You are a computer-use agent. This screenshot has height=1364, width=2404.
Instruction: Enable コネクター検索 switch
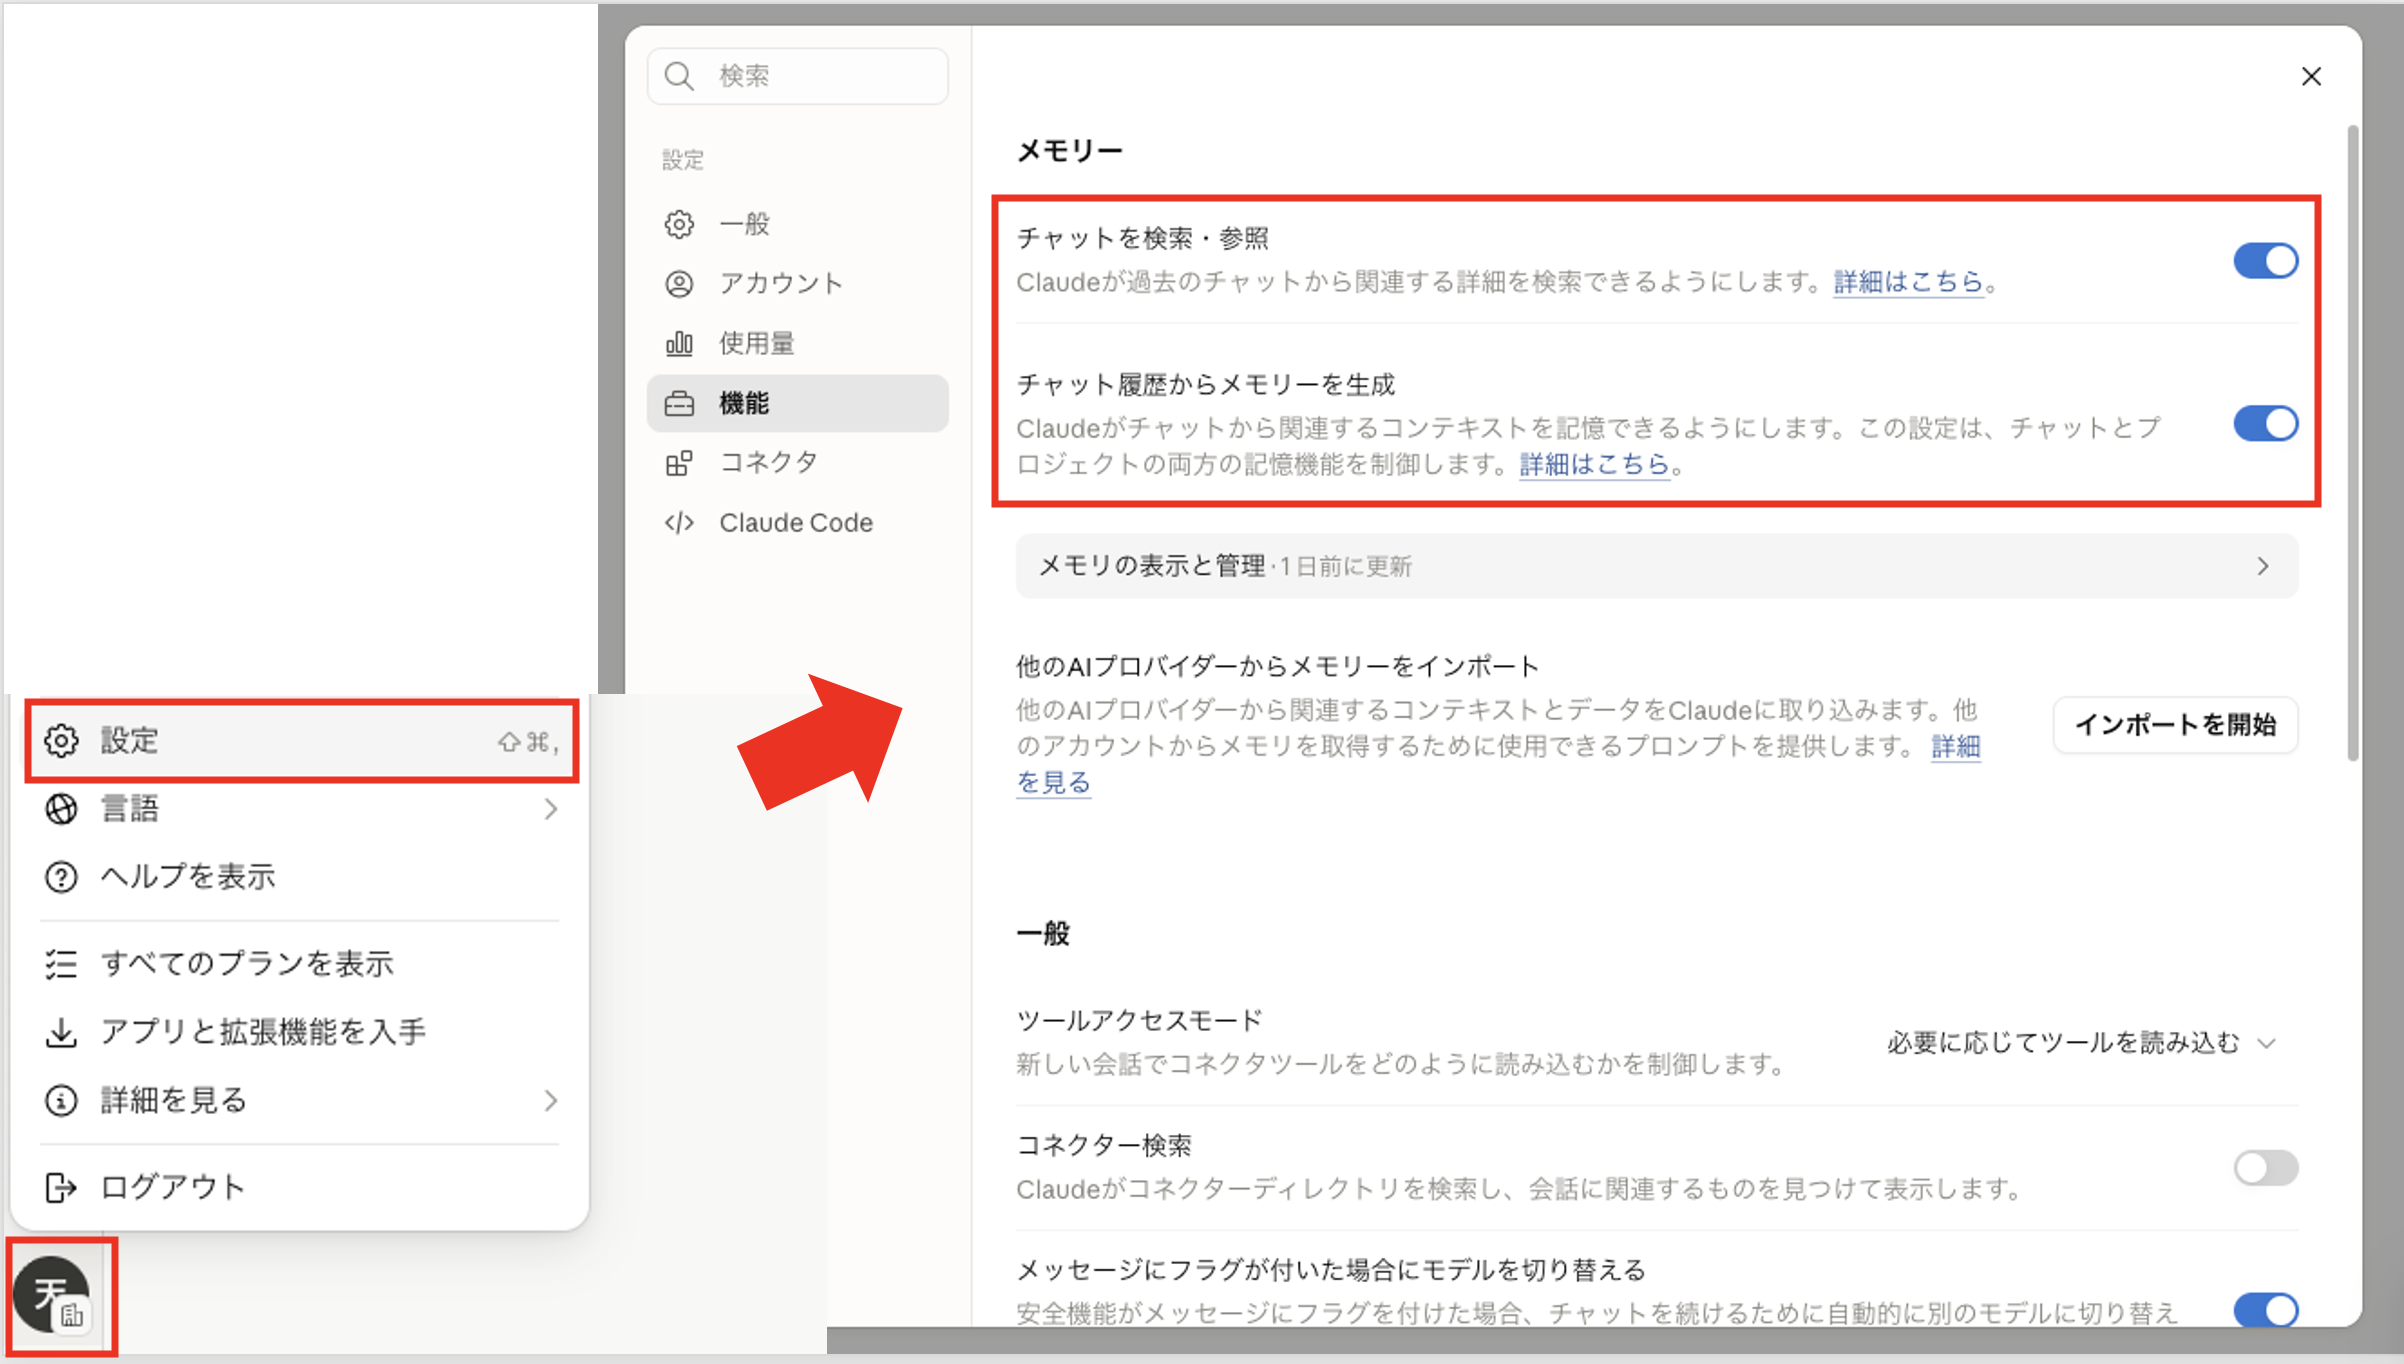click(x=2266, y=1167)
